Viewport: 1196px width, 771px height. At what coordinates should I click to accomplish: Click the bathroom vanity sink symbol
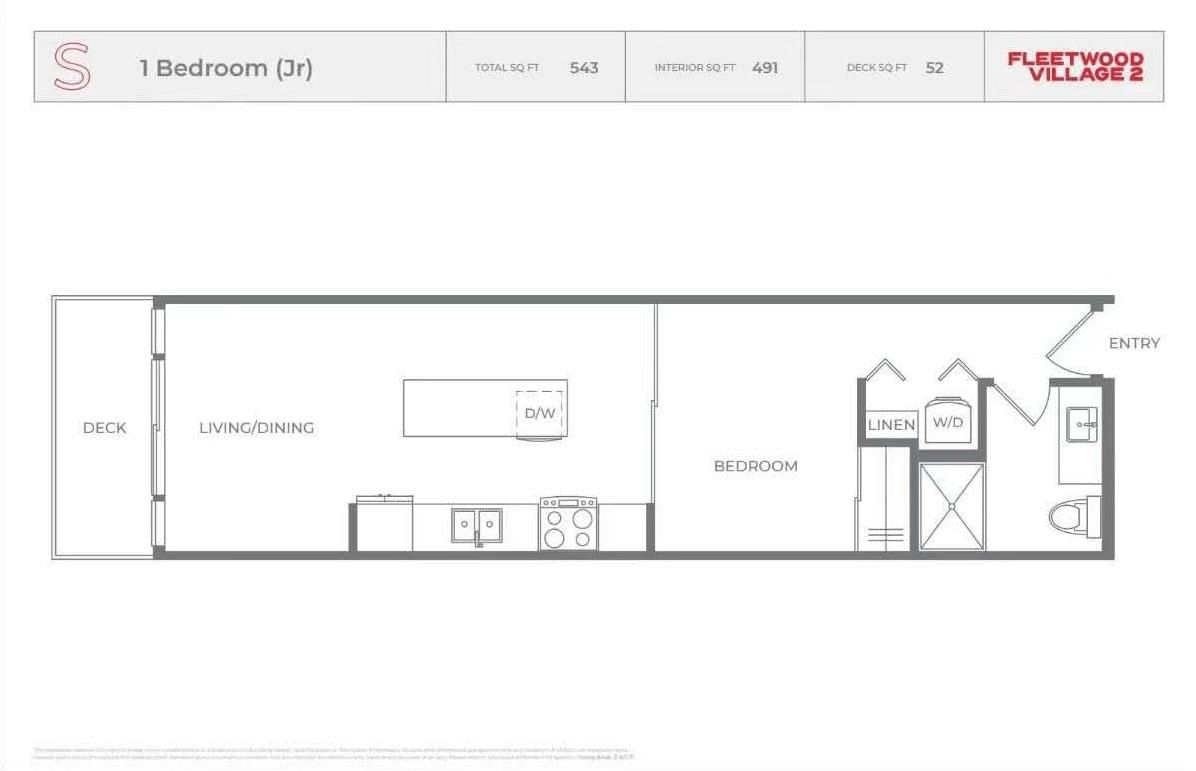point(1080,424)
